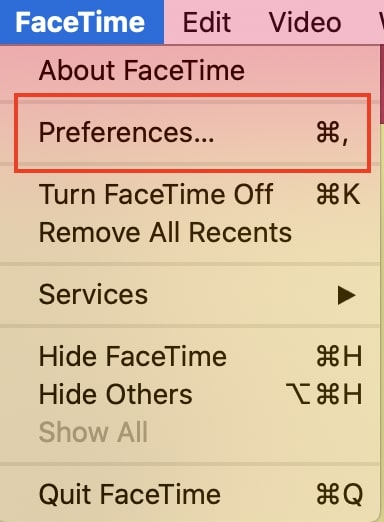Click the ⌘, shortcut symbol beside Preferences

click(x=332, y=132)
